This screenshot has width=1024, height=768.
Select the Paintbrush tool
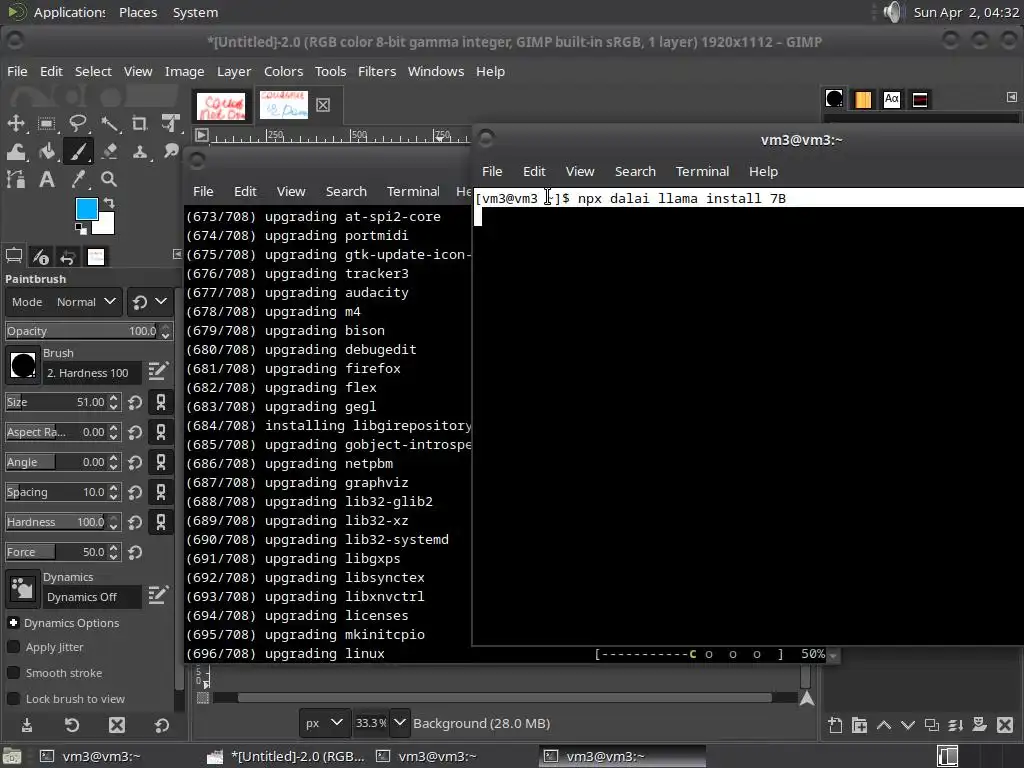(78, 152)
